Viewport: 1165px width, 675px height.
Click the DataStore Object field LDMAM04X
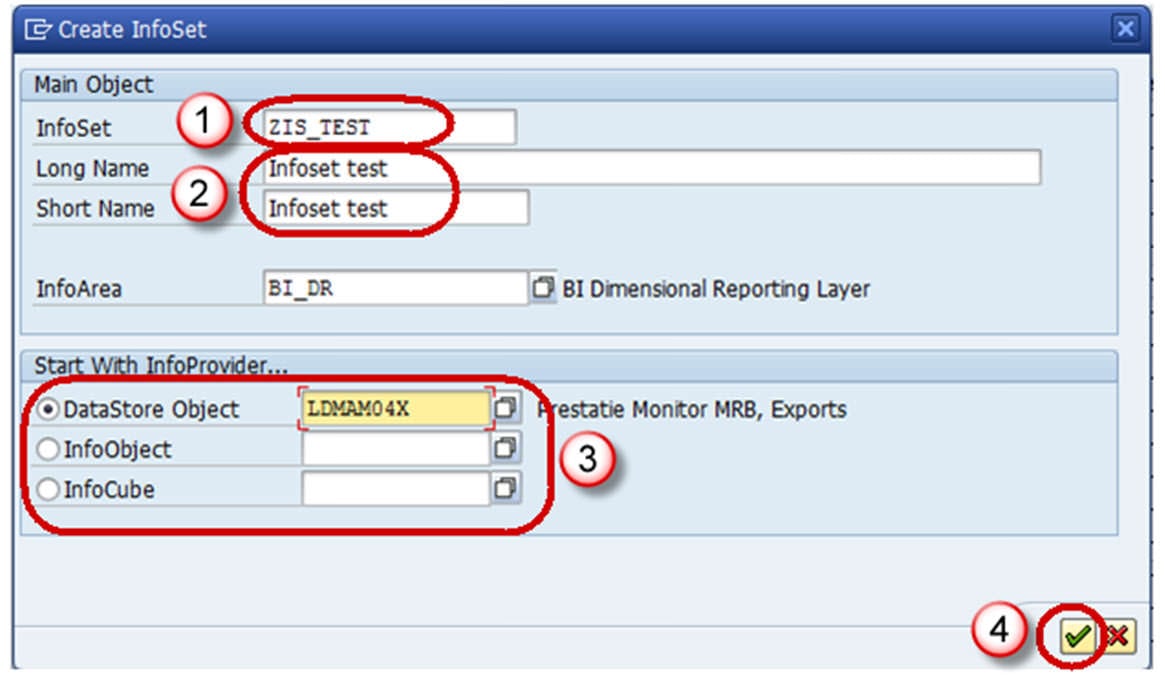(396, 408)
